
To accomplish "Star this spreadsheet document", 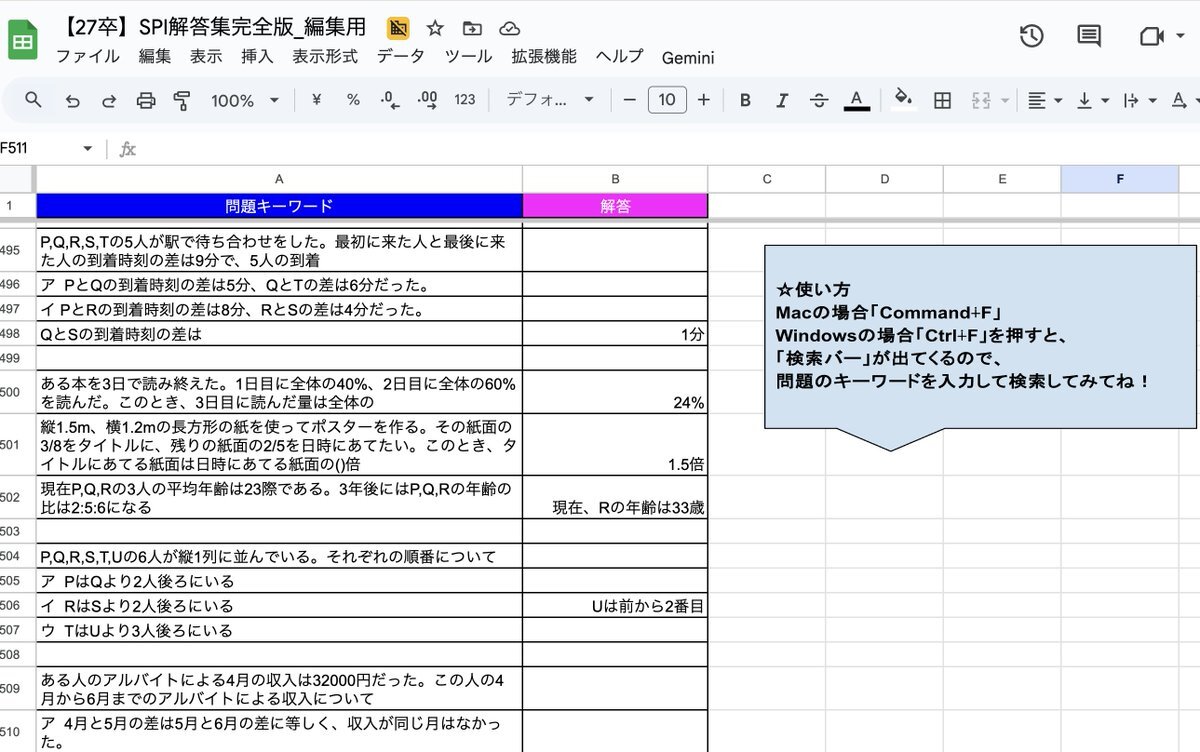I will [x=435, y=28].
